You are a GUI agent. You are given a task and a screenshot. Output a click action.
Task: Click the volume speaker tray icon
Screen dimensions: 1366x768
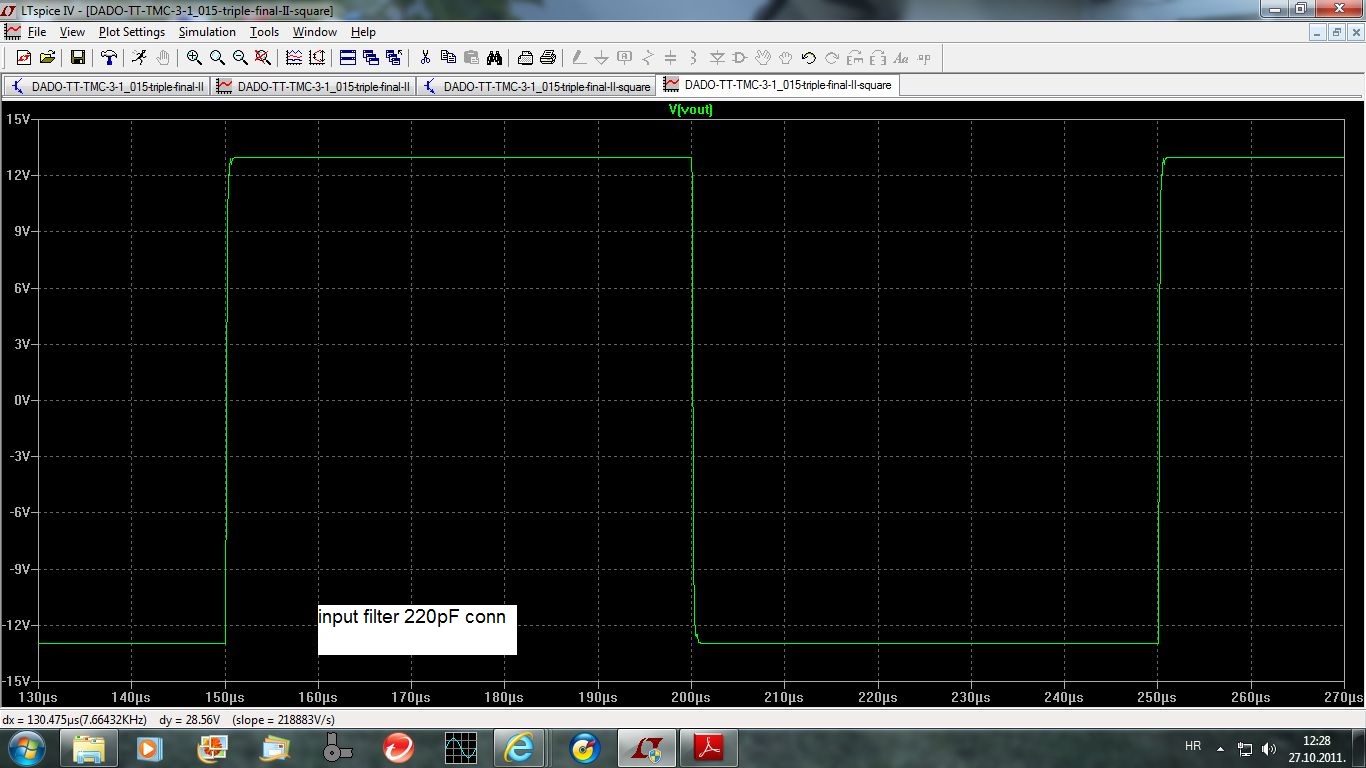click(1269, 748)
